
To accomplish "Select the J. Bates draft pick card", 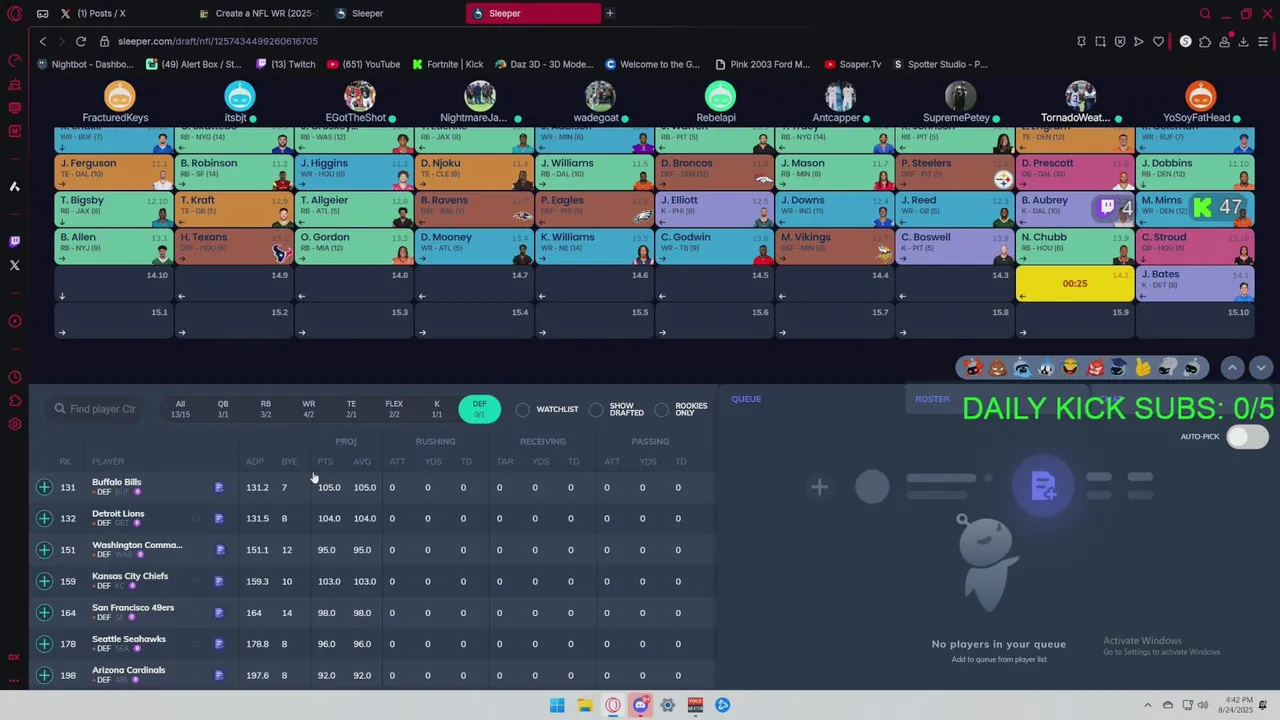I will pos(1194,283).
